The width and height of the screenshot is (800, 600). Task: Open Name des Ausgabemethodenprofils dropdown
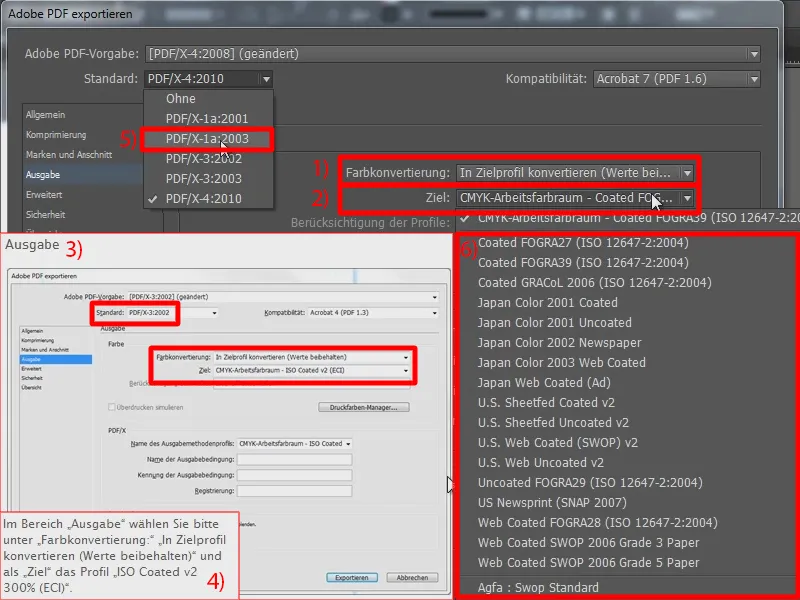(x=294, y=443)
